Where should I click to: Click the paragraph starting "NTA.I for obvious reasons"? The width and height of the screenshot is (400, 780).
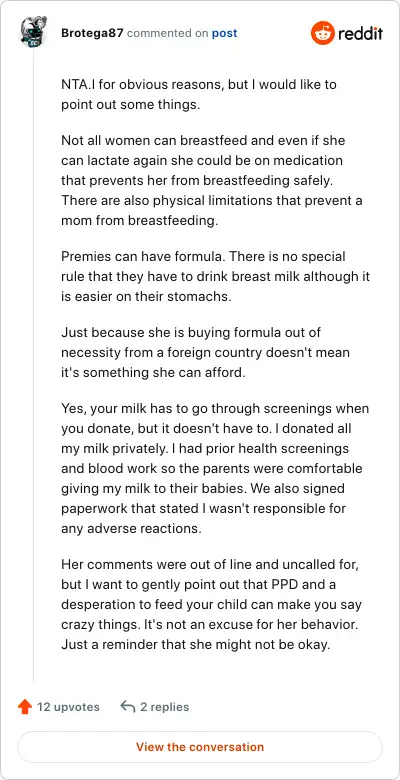click(x=199, y=94)
